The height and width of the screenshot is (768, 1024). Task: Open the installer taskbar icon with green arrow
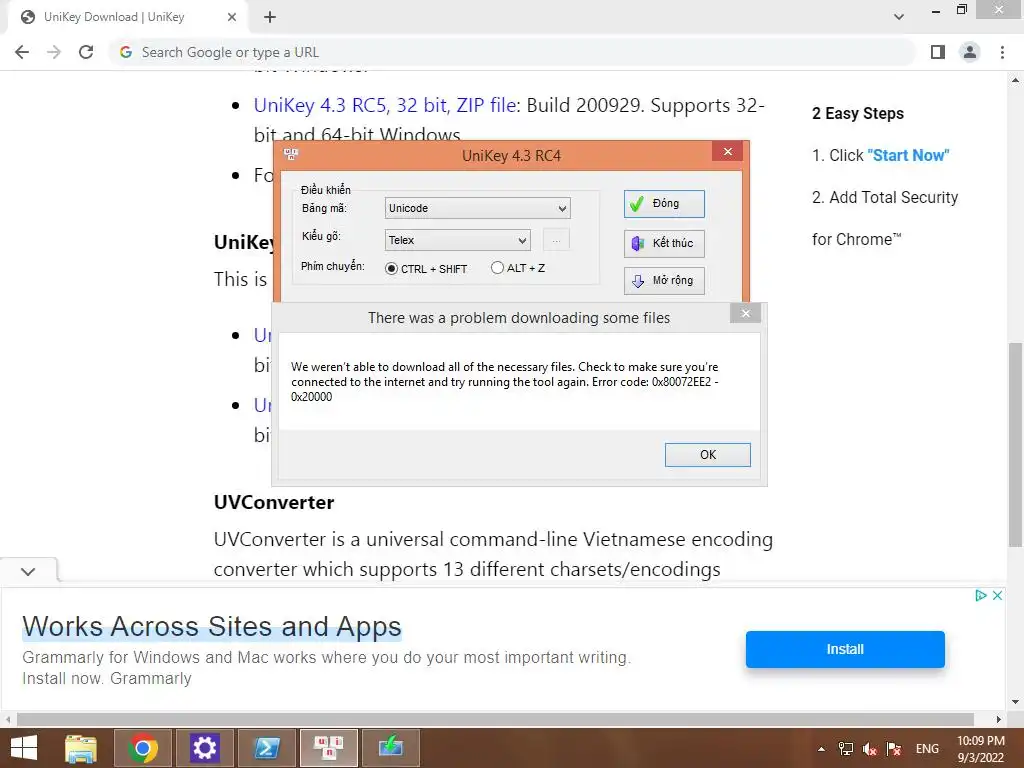(391, 748)
